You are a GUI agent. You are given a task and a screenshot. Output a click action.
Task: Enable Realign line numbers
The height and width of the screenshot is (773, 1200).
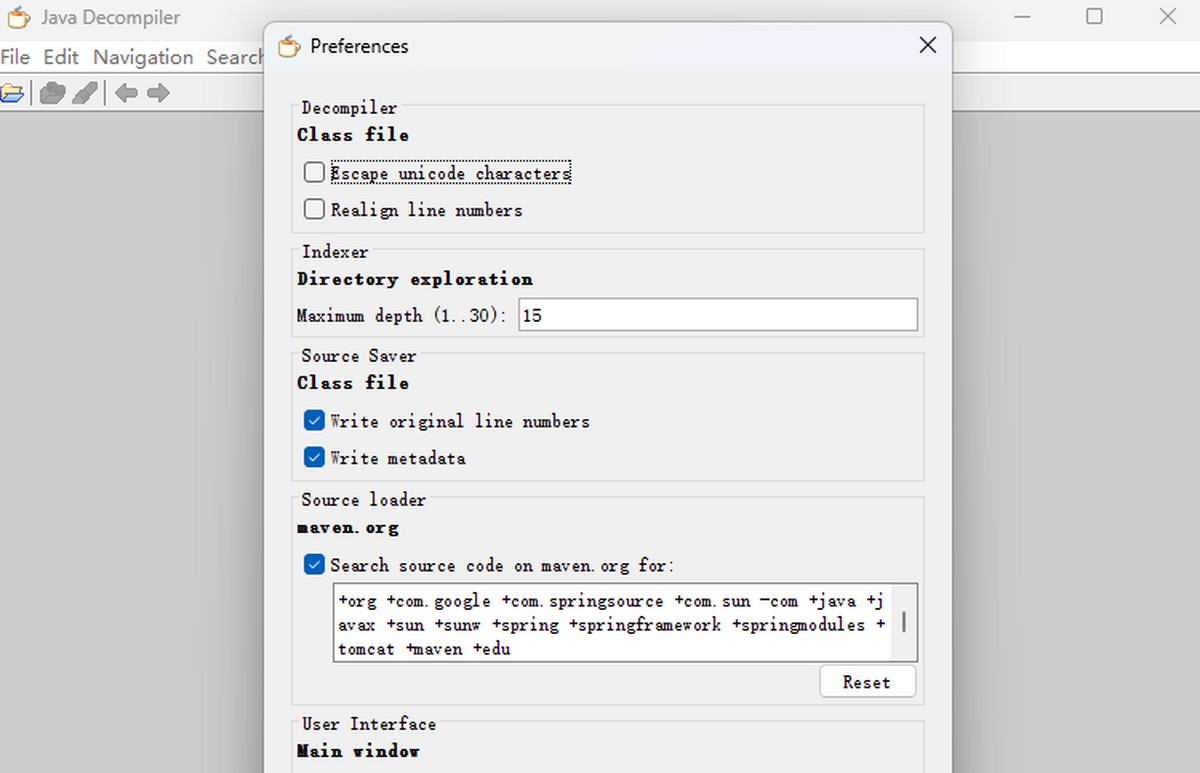click(313, 208)
